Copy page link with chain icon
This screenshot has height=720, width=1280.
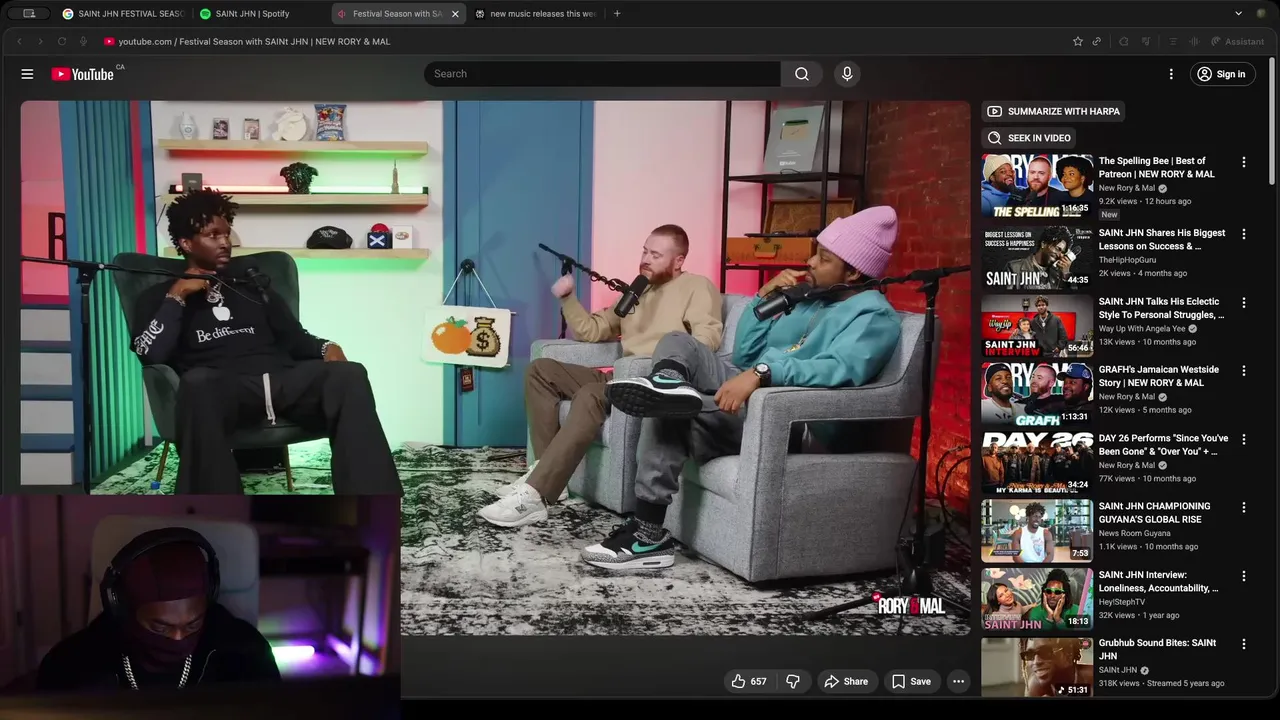1097,41
